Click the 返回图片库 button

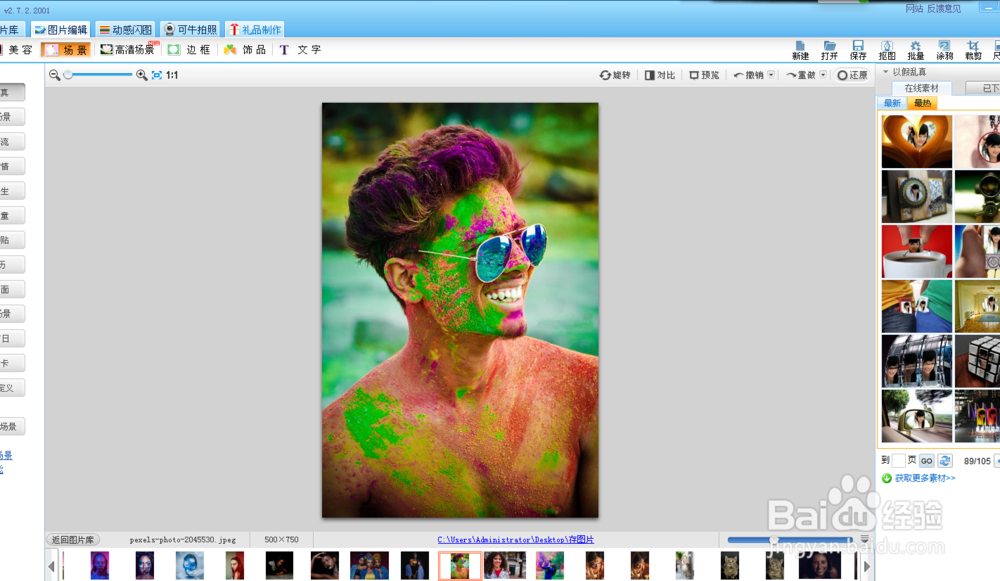73,540
